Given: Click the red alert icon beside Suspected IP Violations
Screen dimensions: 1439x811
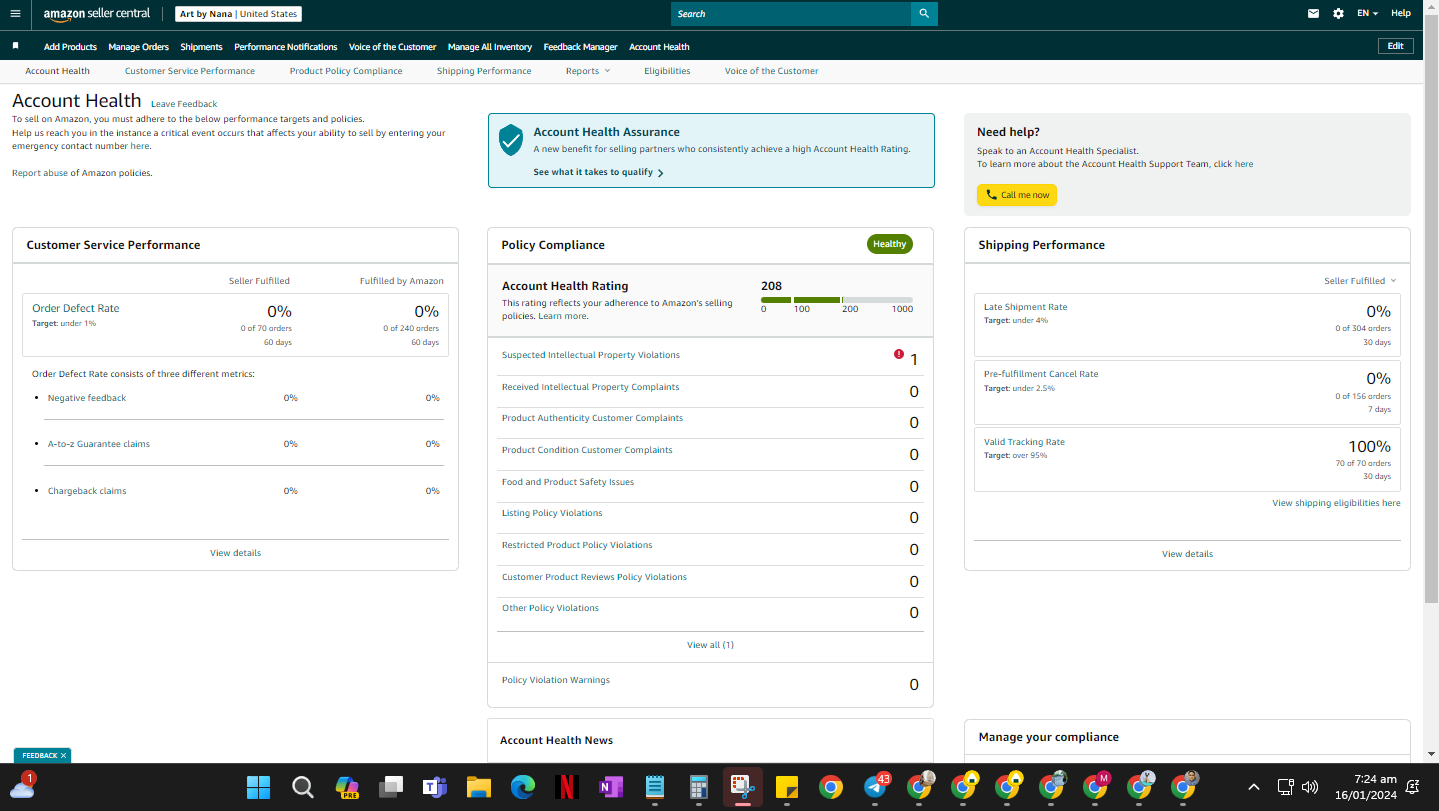Looking at the screenshot, I should click(898, 354).
